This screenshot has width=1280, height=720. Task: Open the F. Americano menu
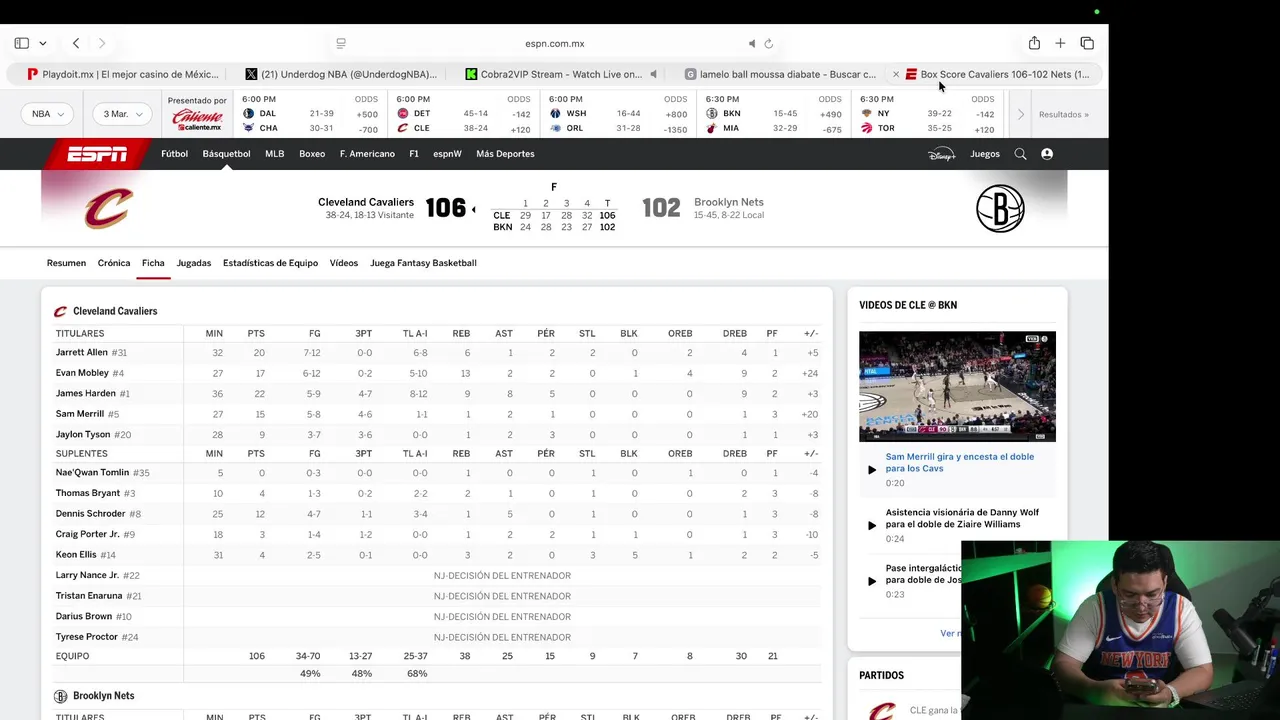pyautogui.click(x=367, y=154)
